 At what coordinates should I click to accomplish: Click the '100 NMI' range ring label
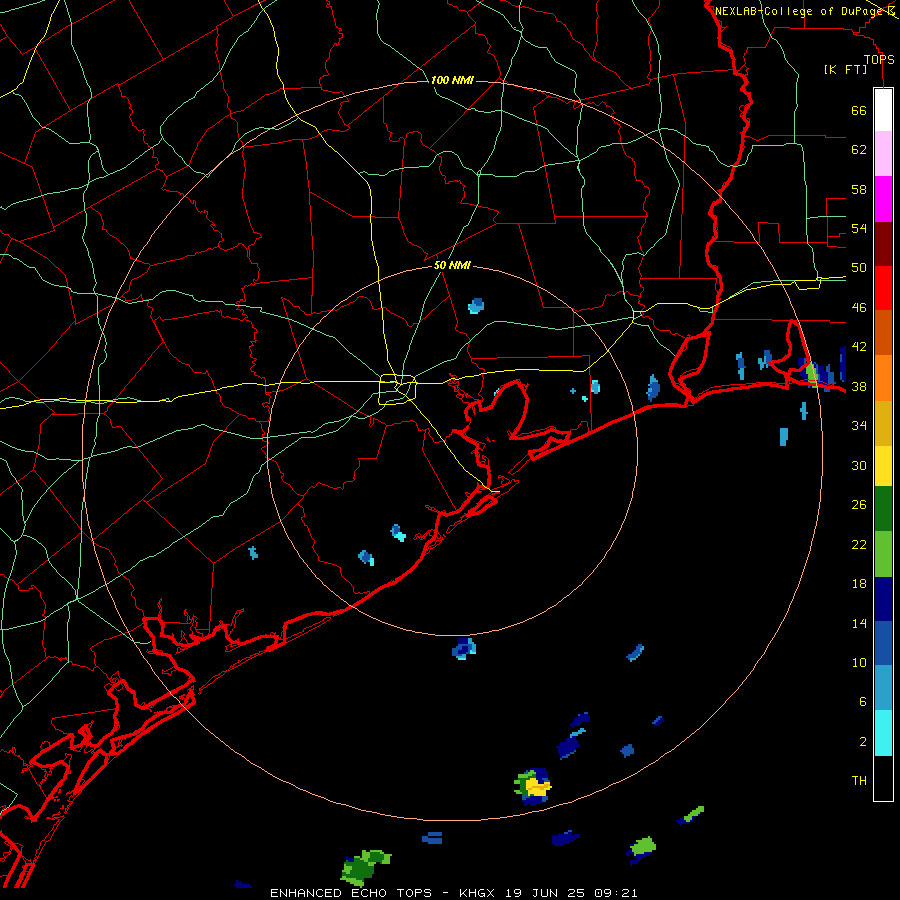[452, 80]
